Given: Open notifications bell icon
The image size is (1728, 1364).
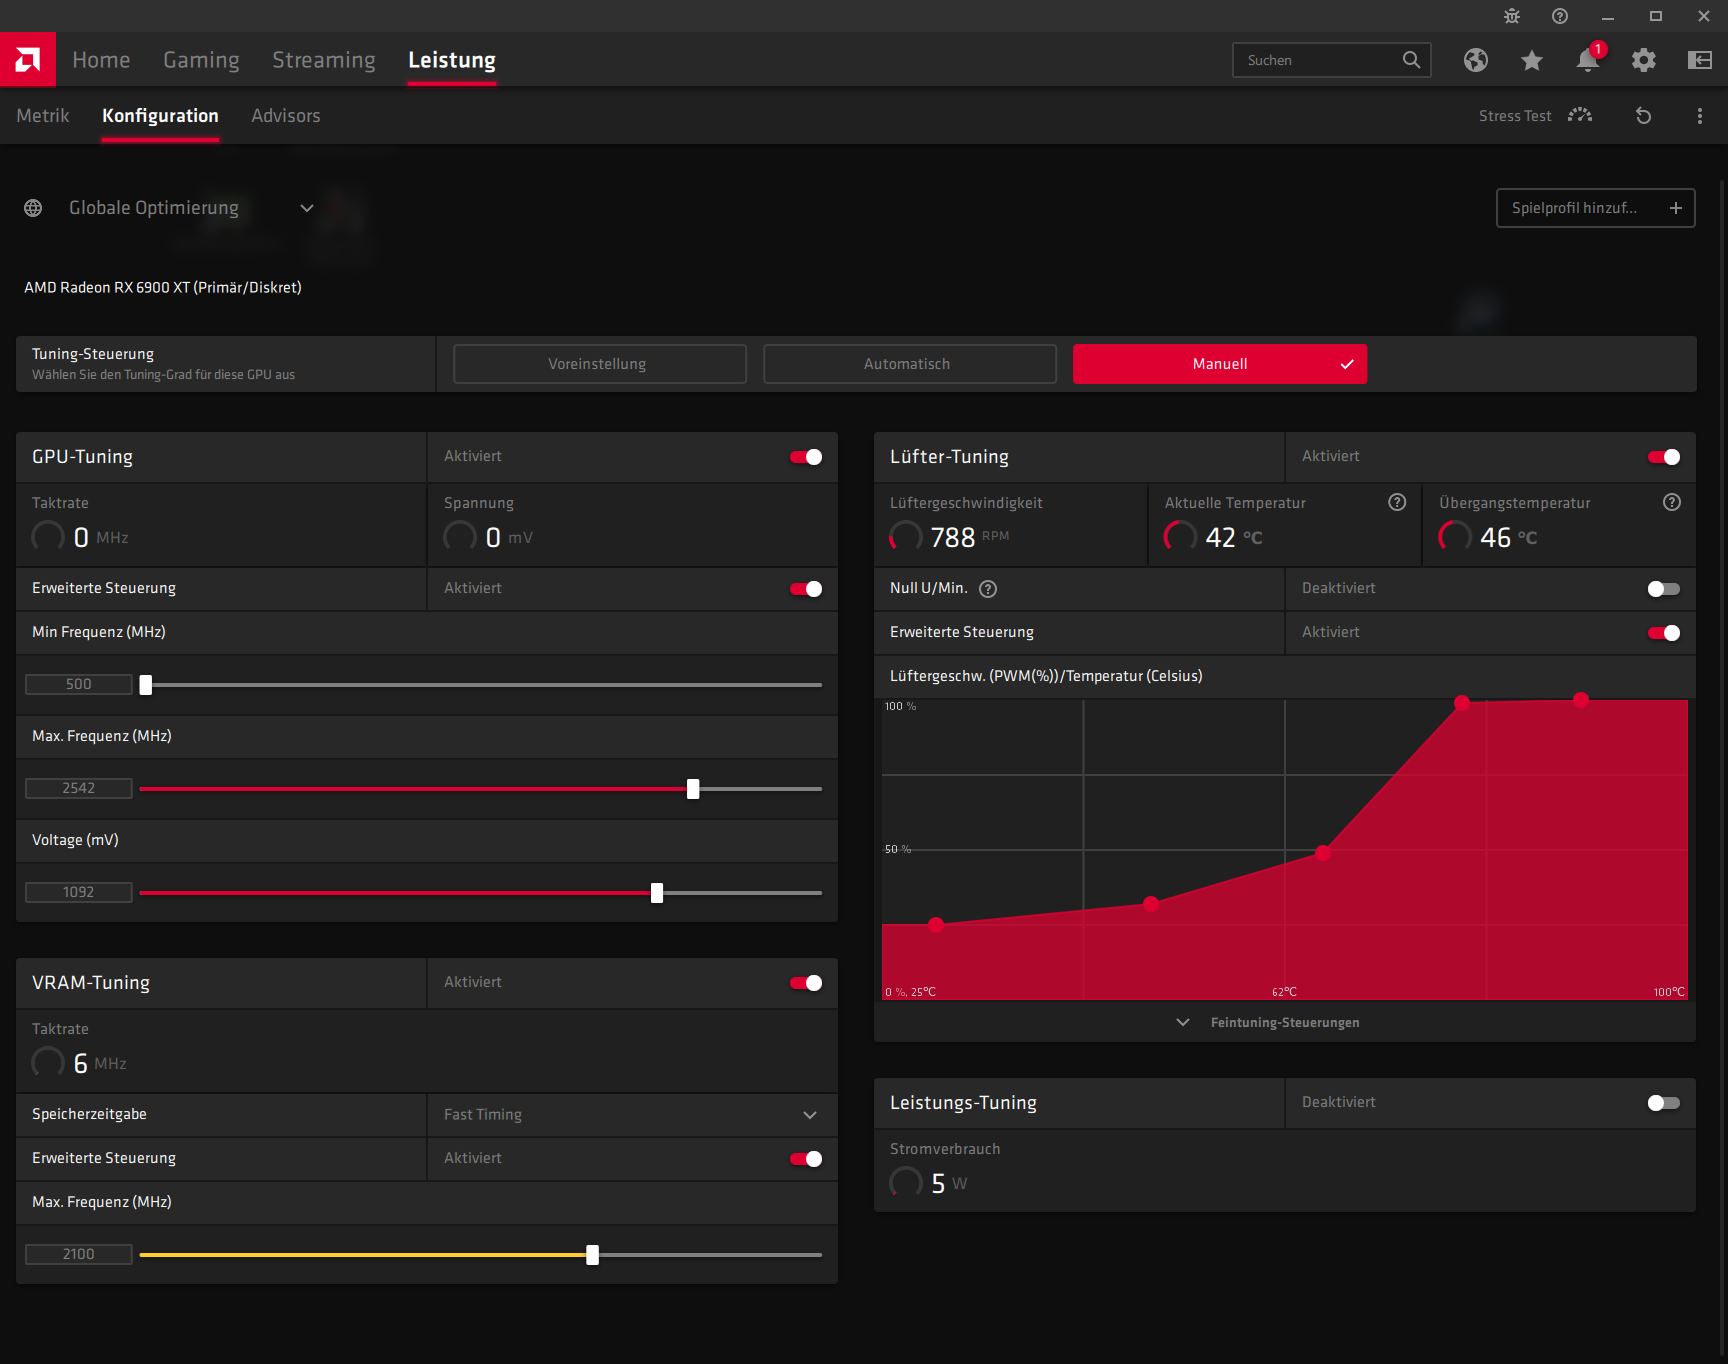Looking at the screenshot, I should pos(1588,60).
